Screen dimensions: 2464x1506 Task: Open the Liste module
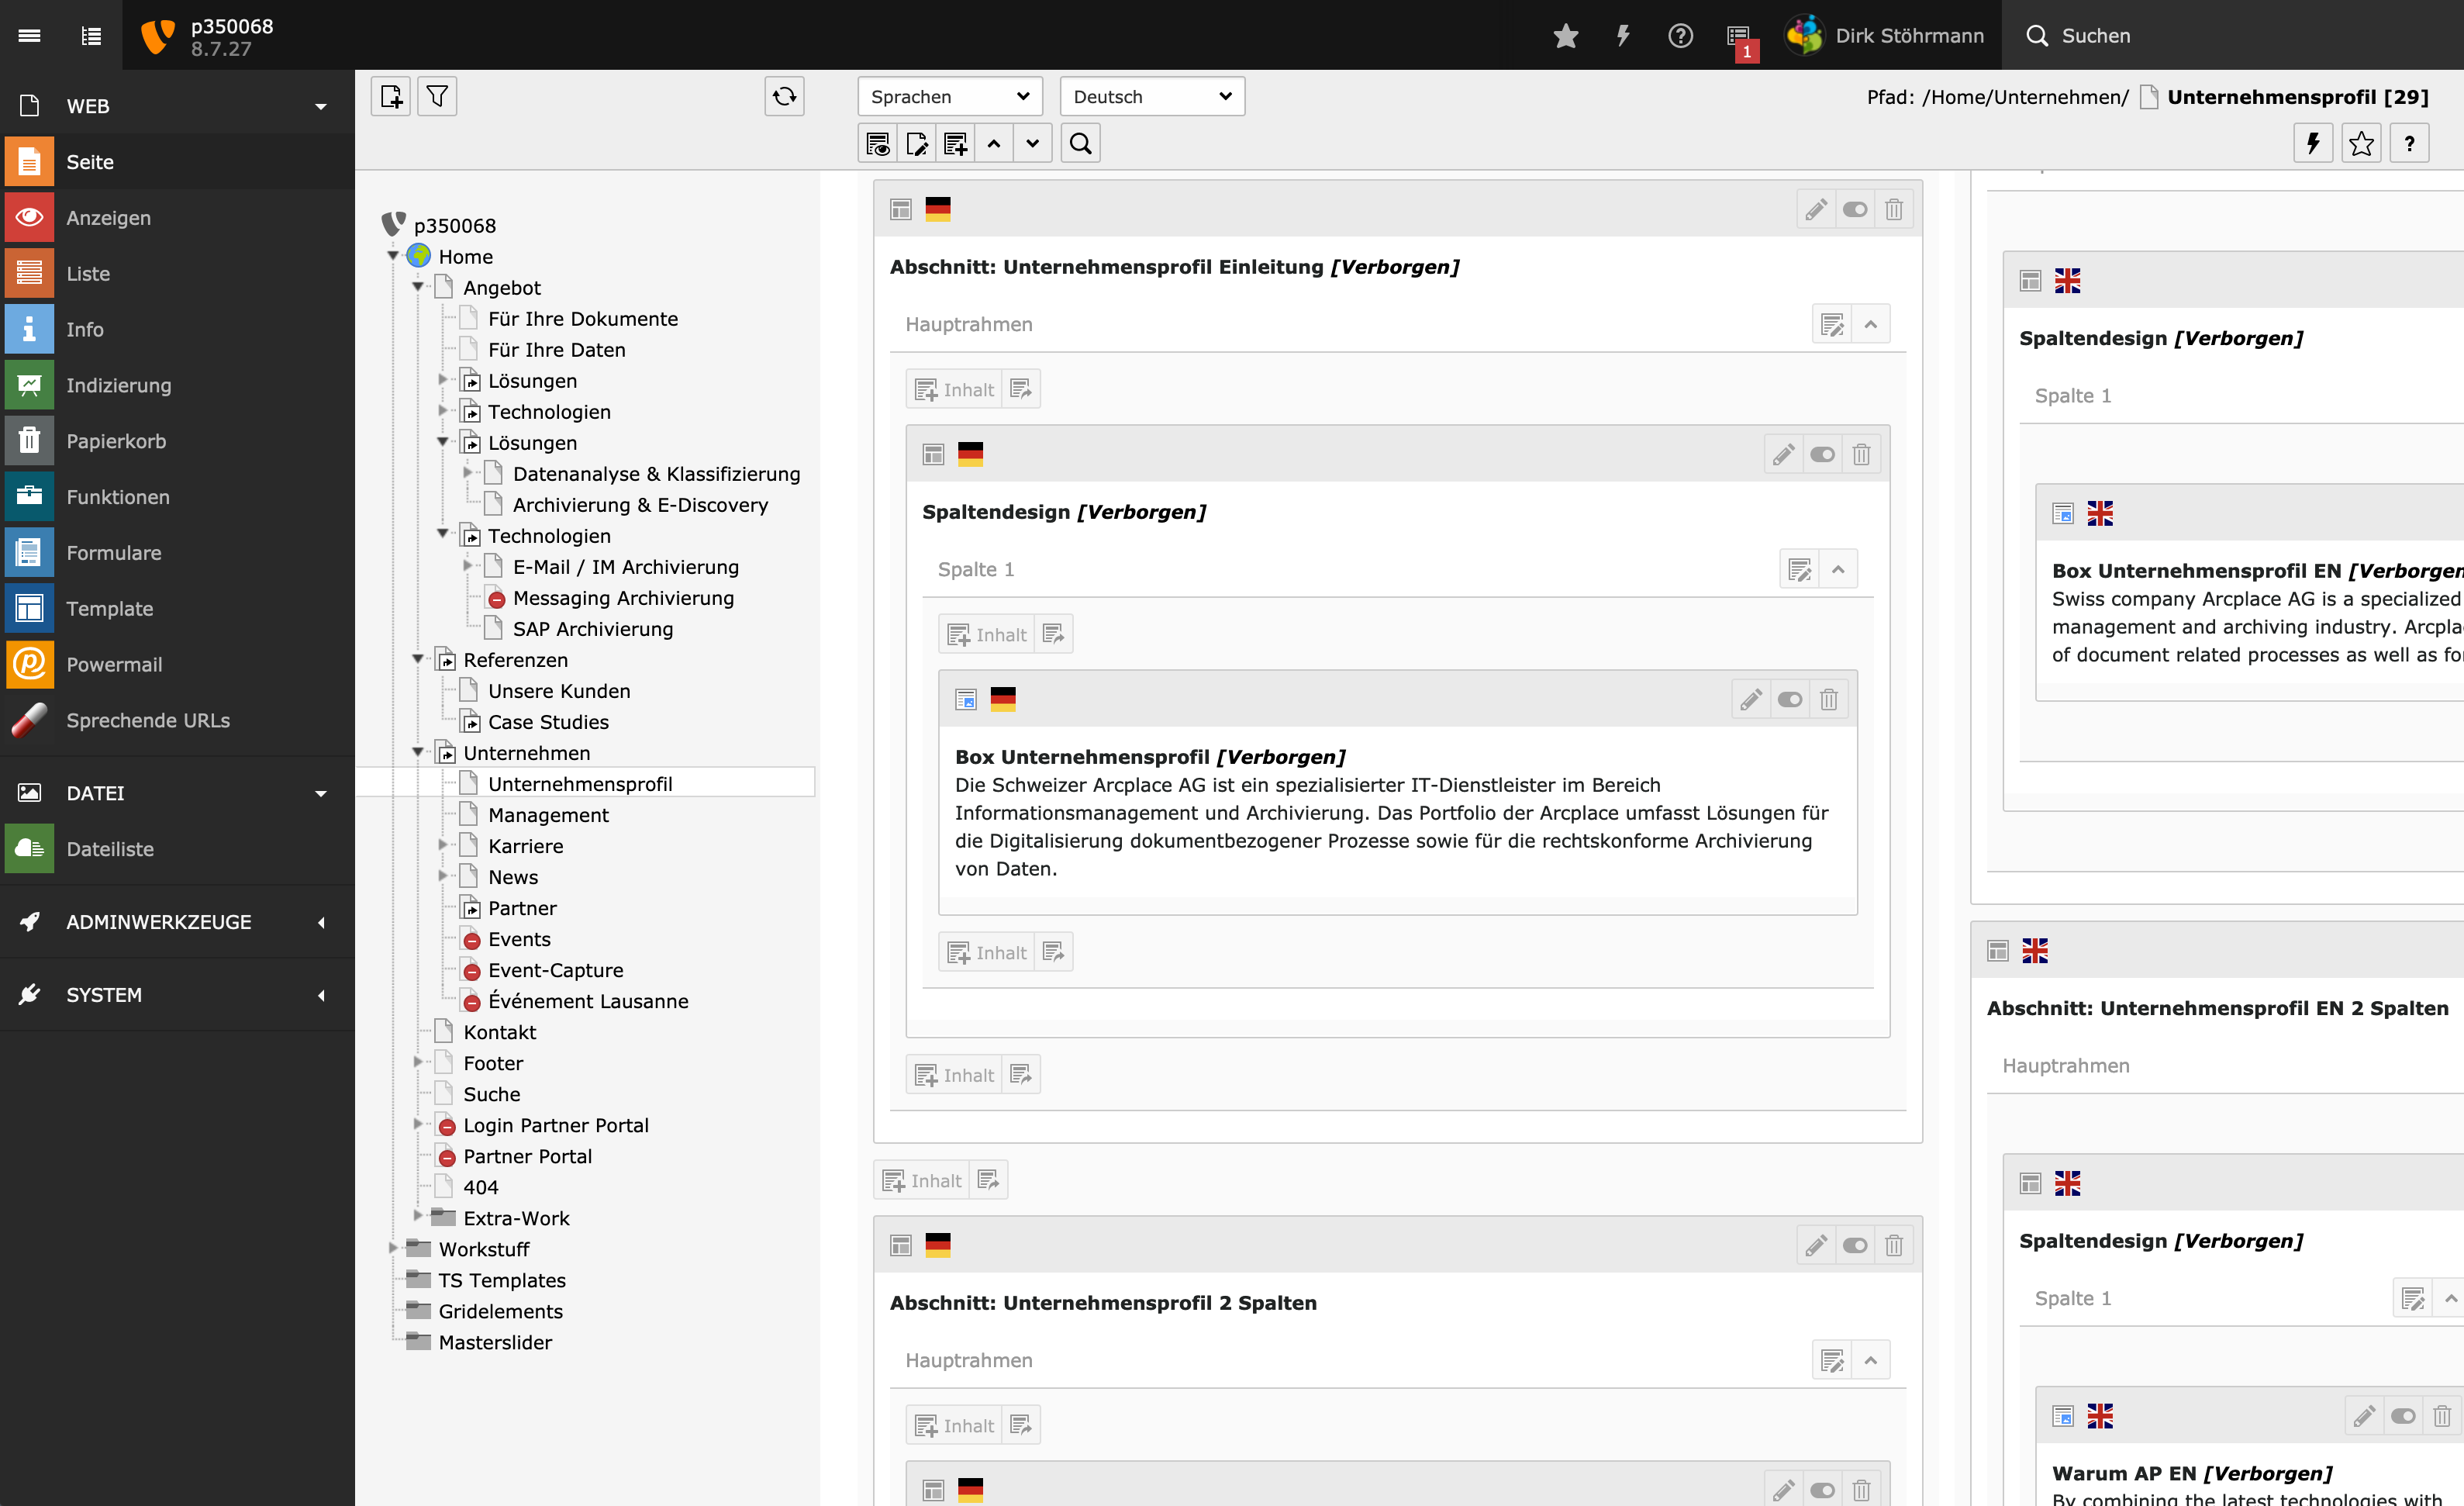(177, 273)
